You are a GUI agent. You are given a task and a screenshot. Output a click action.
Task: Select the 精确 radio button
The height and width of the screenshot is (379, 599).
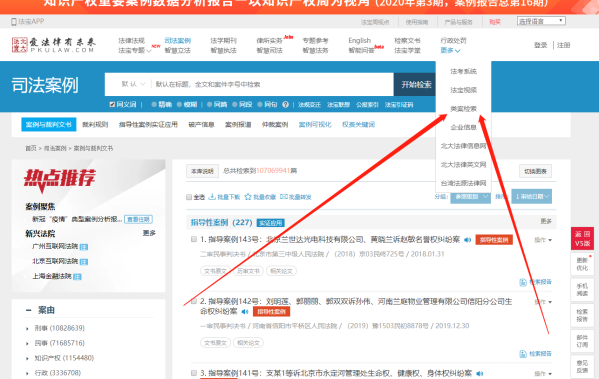[x=154, y=104]
